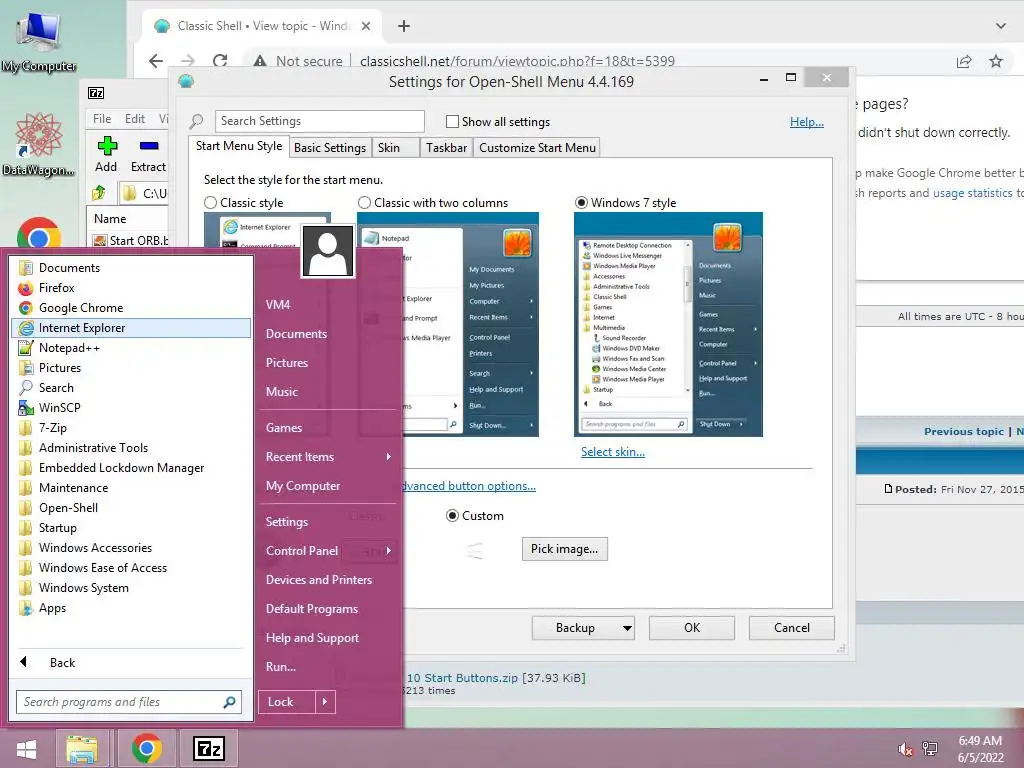Click the Extract button in 7-Zip

click(x=148, y=155)
